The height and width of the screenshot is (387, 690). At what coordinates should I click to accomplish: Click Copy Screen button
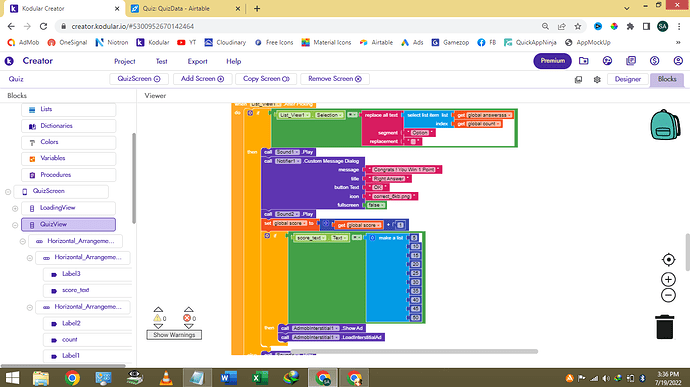click(266, 79)
